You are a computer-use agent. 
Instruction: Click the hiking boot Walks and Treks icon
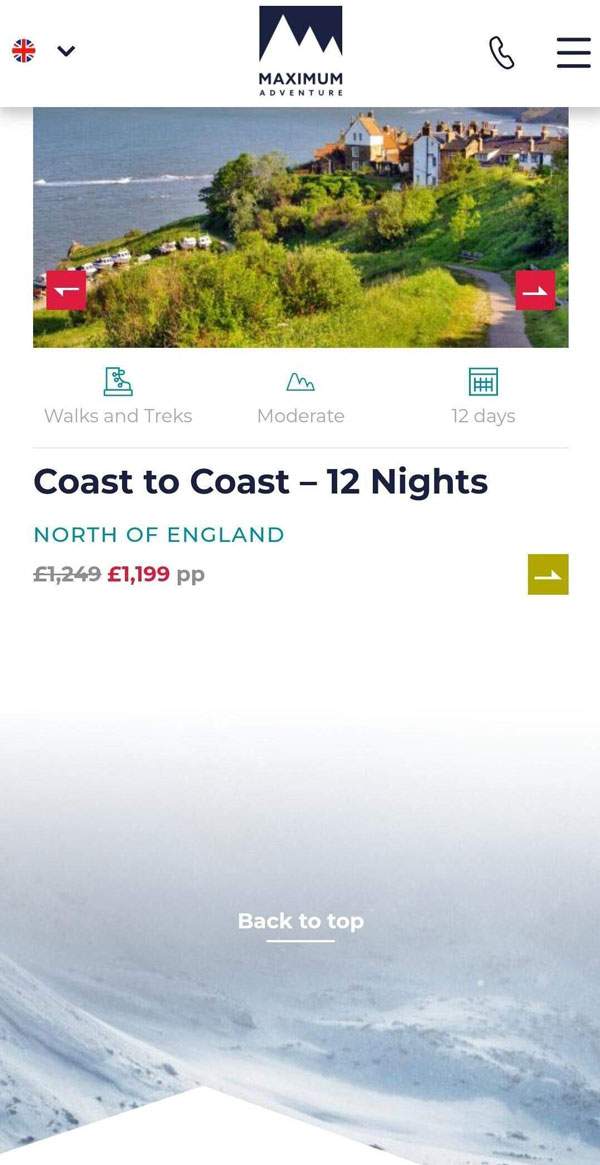(x=118, y=381)
